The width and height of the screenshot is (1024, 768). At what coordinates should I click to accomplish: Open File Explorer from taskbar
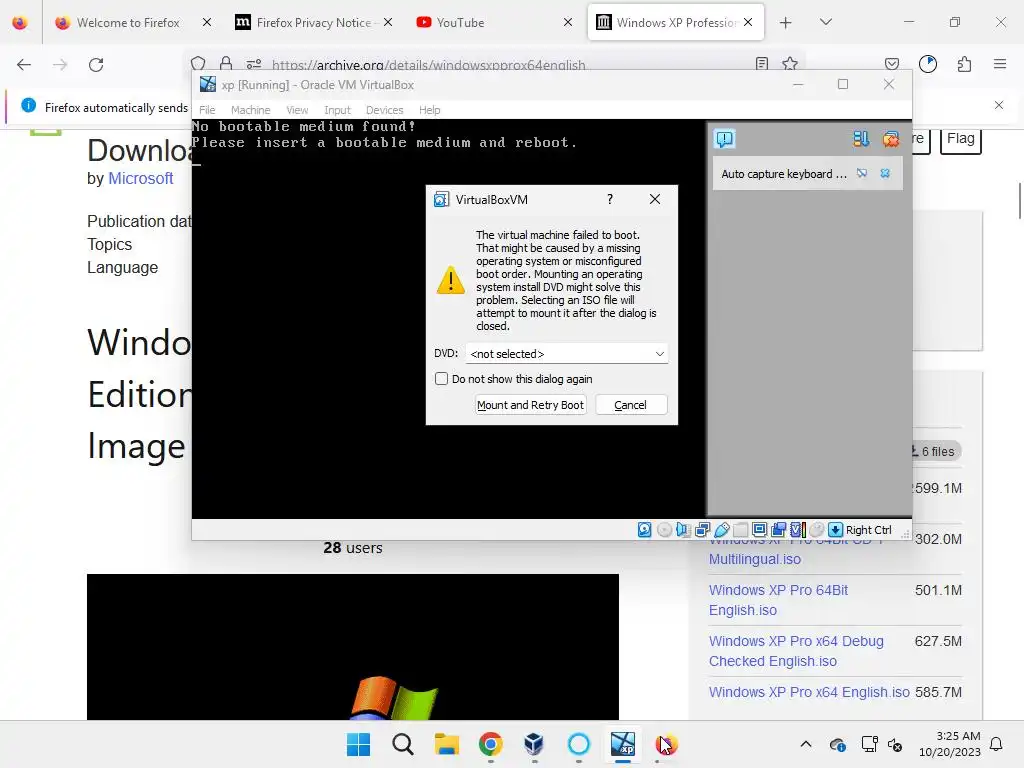tap(447, 744)
